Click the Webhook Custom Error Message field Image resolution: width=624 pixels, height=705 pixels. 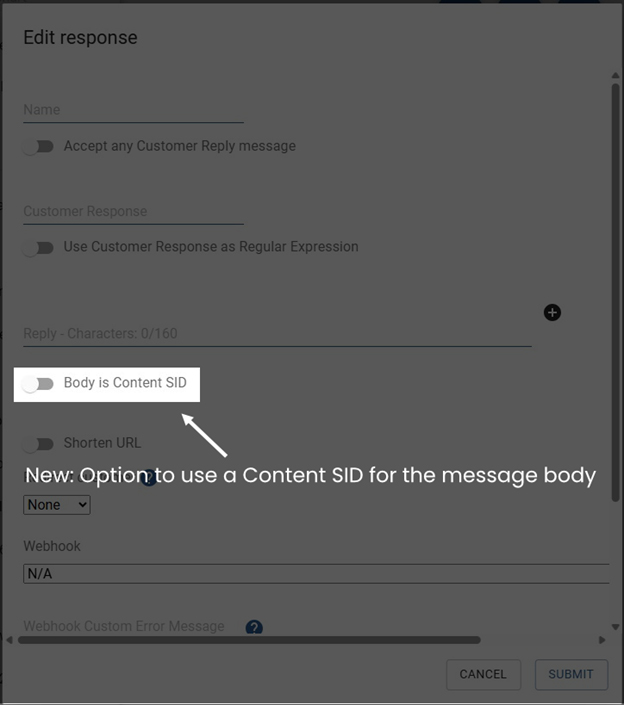(x=124, y=626)
